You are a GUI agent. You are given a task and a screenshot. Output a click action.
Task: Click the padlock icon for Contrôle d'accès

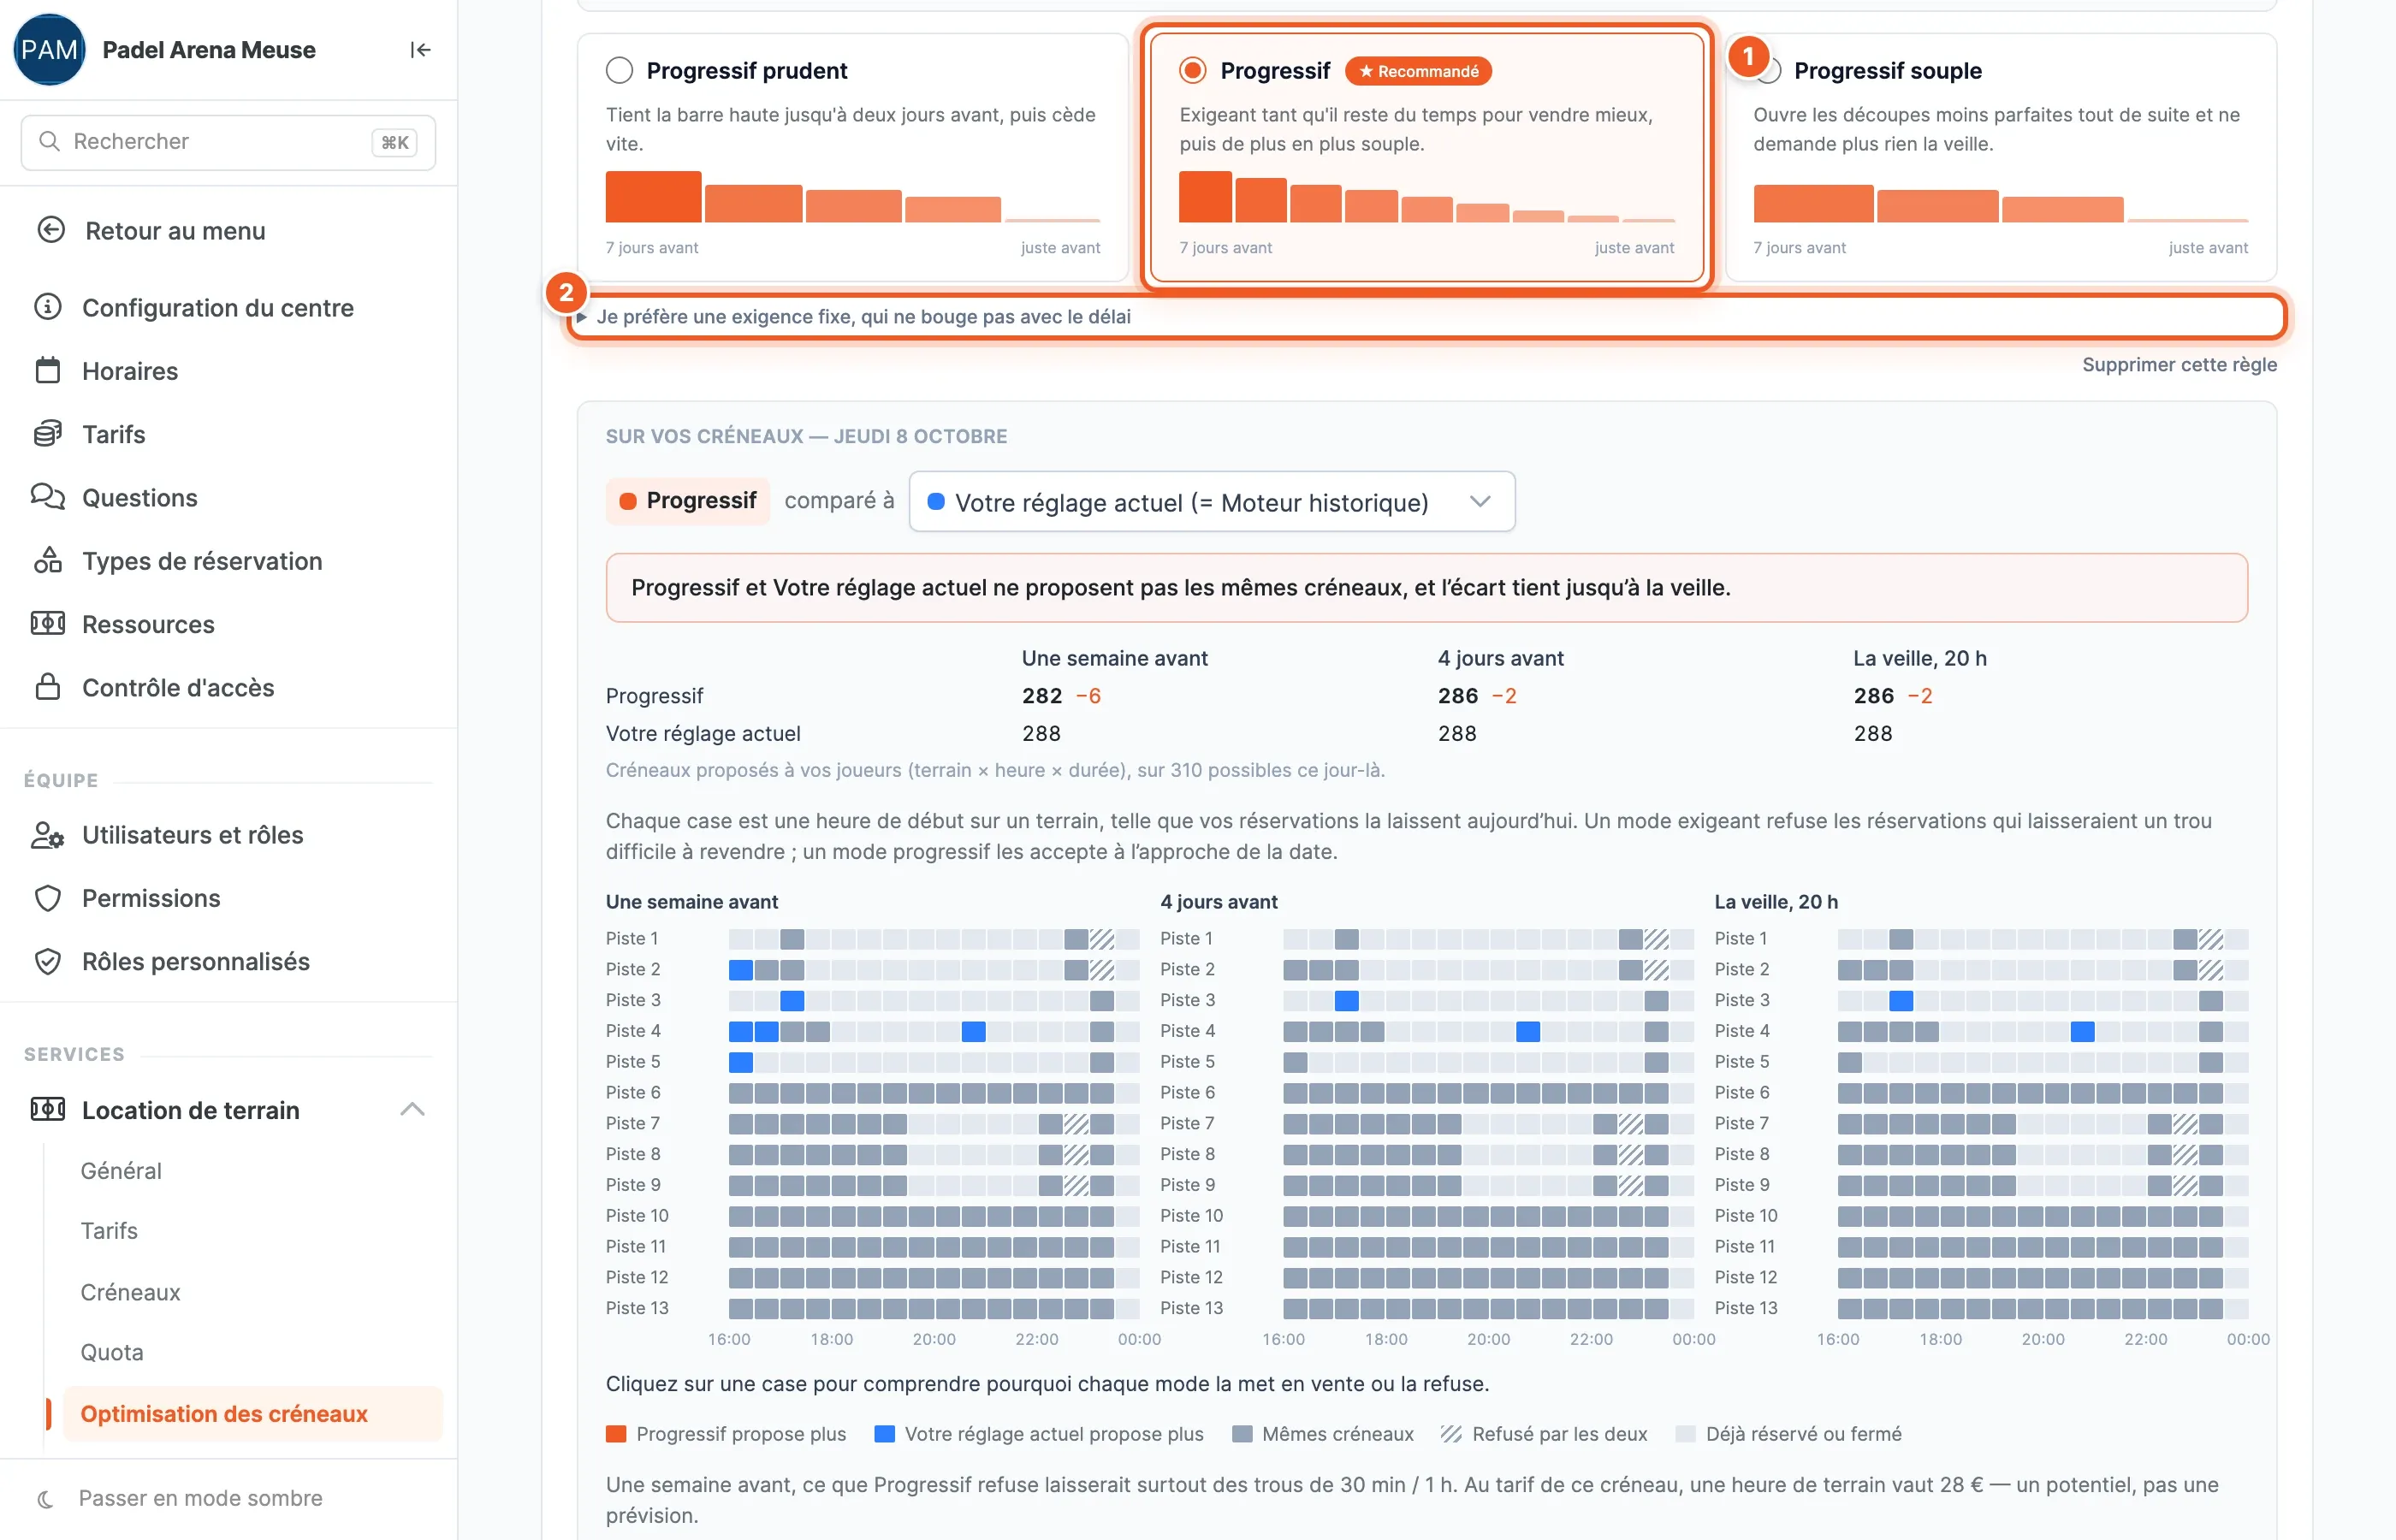tap(48, 687)
